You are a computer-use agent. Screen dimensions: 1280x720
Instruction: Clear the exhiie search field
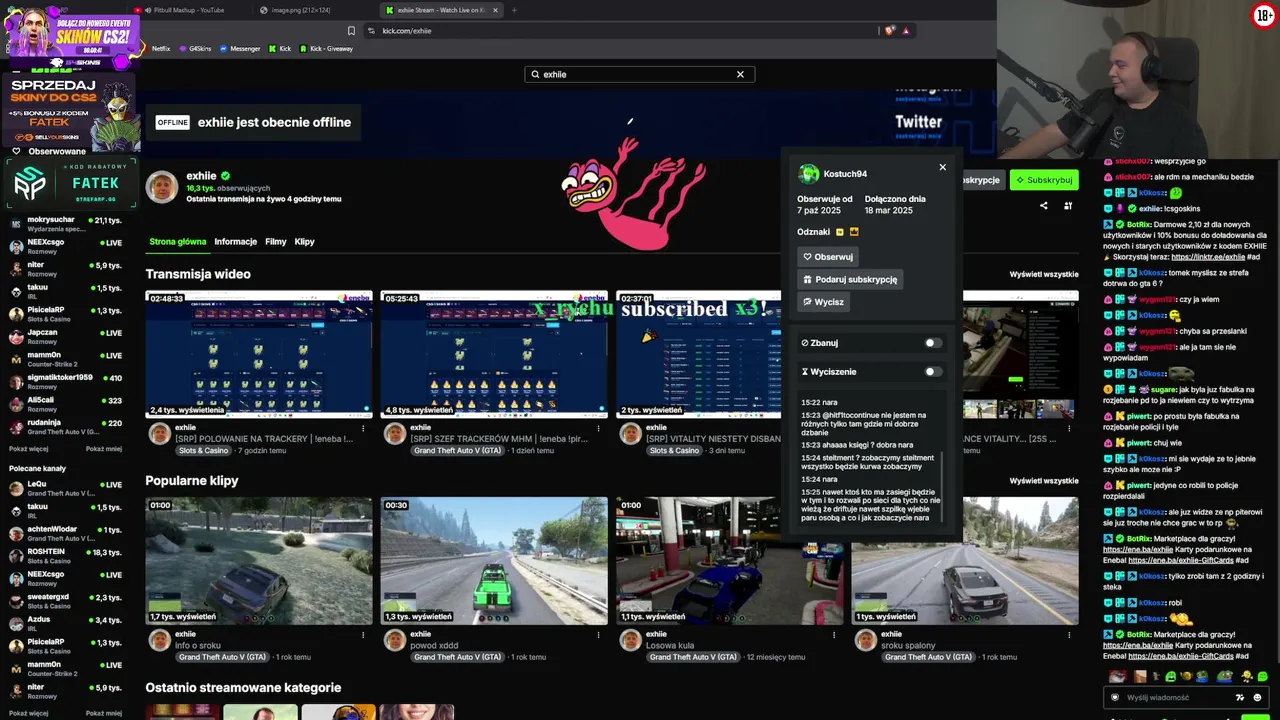[x=740, y=74]
